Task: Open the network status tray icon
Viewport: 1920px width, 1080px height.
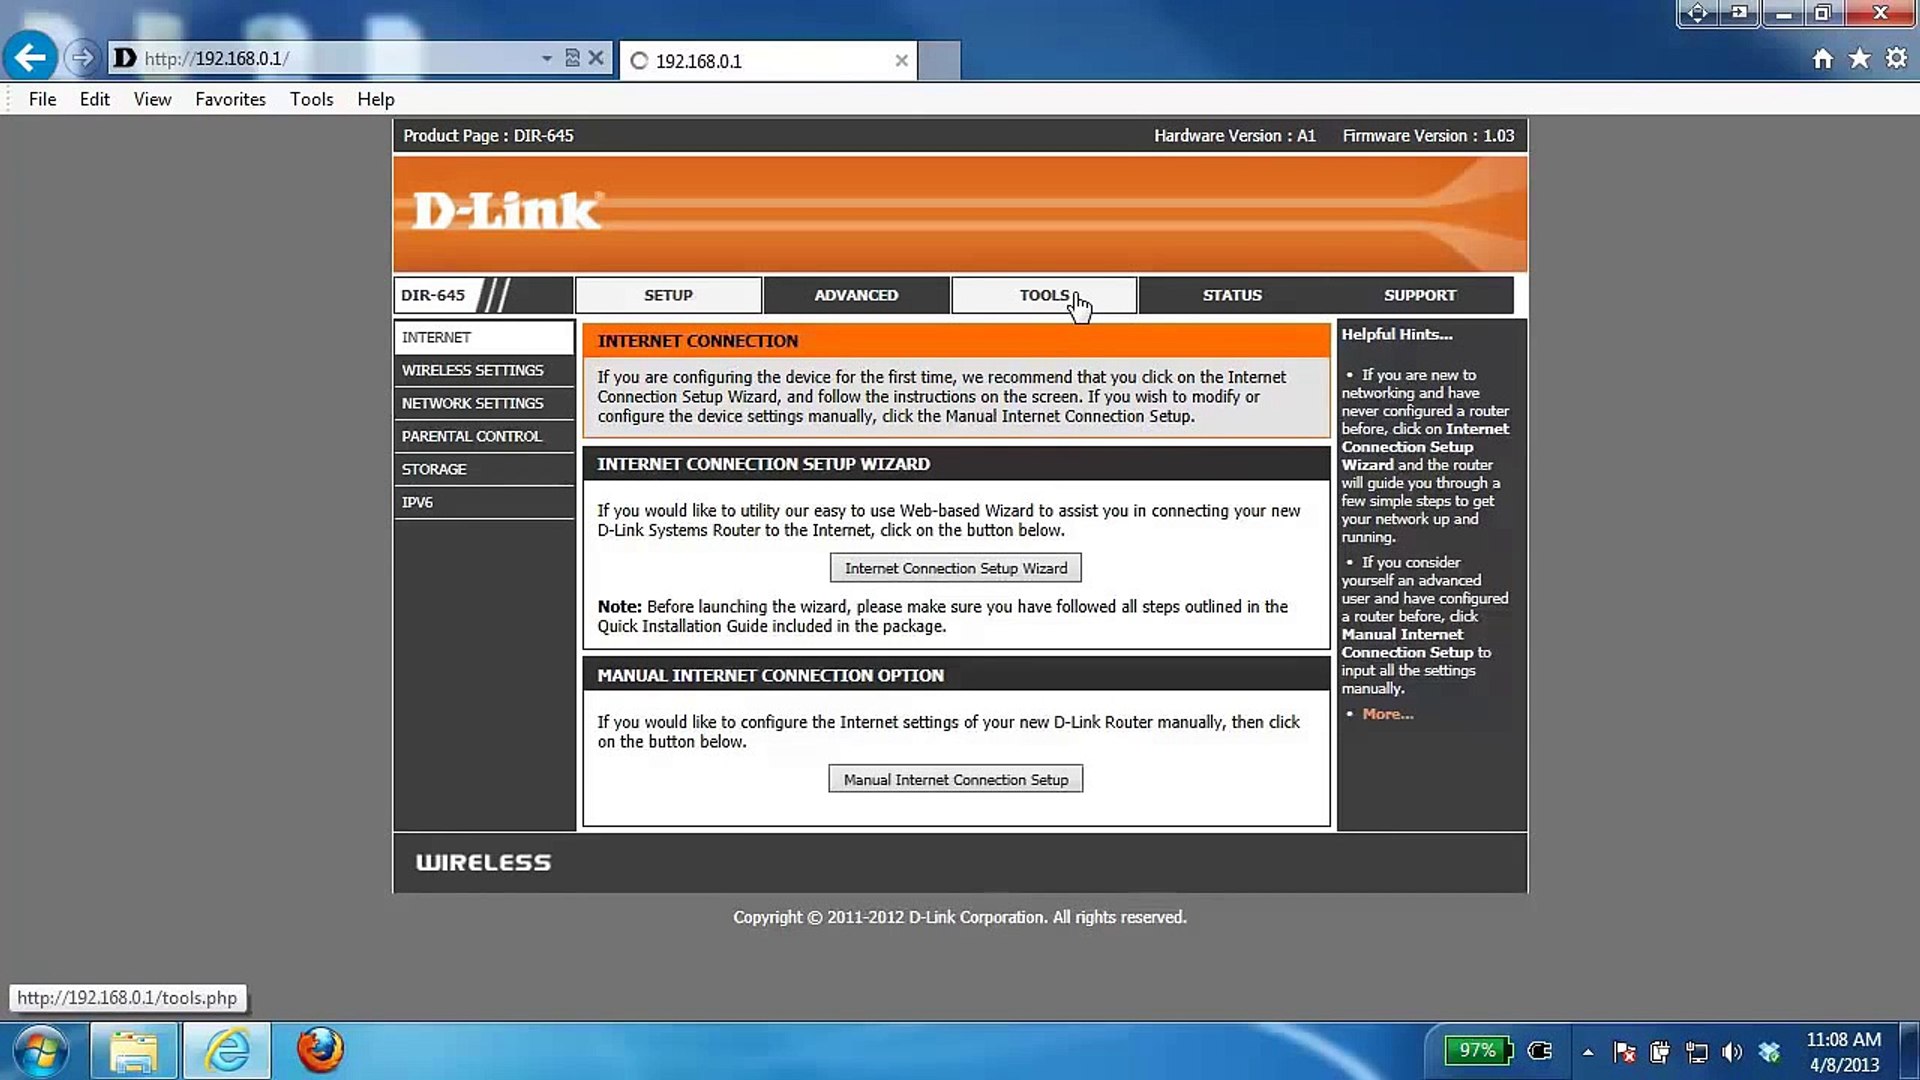Action: point(1697,1051)
